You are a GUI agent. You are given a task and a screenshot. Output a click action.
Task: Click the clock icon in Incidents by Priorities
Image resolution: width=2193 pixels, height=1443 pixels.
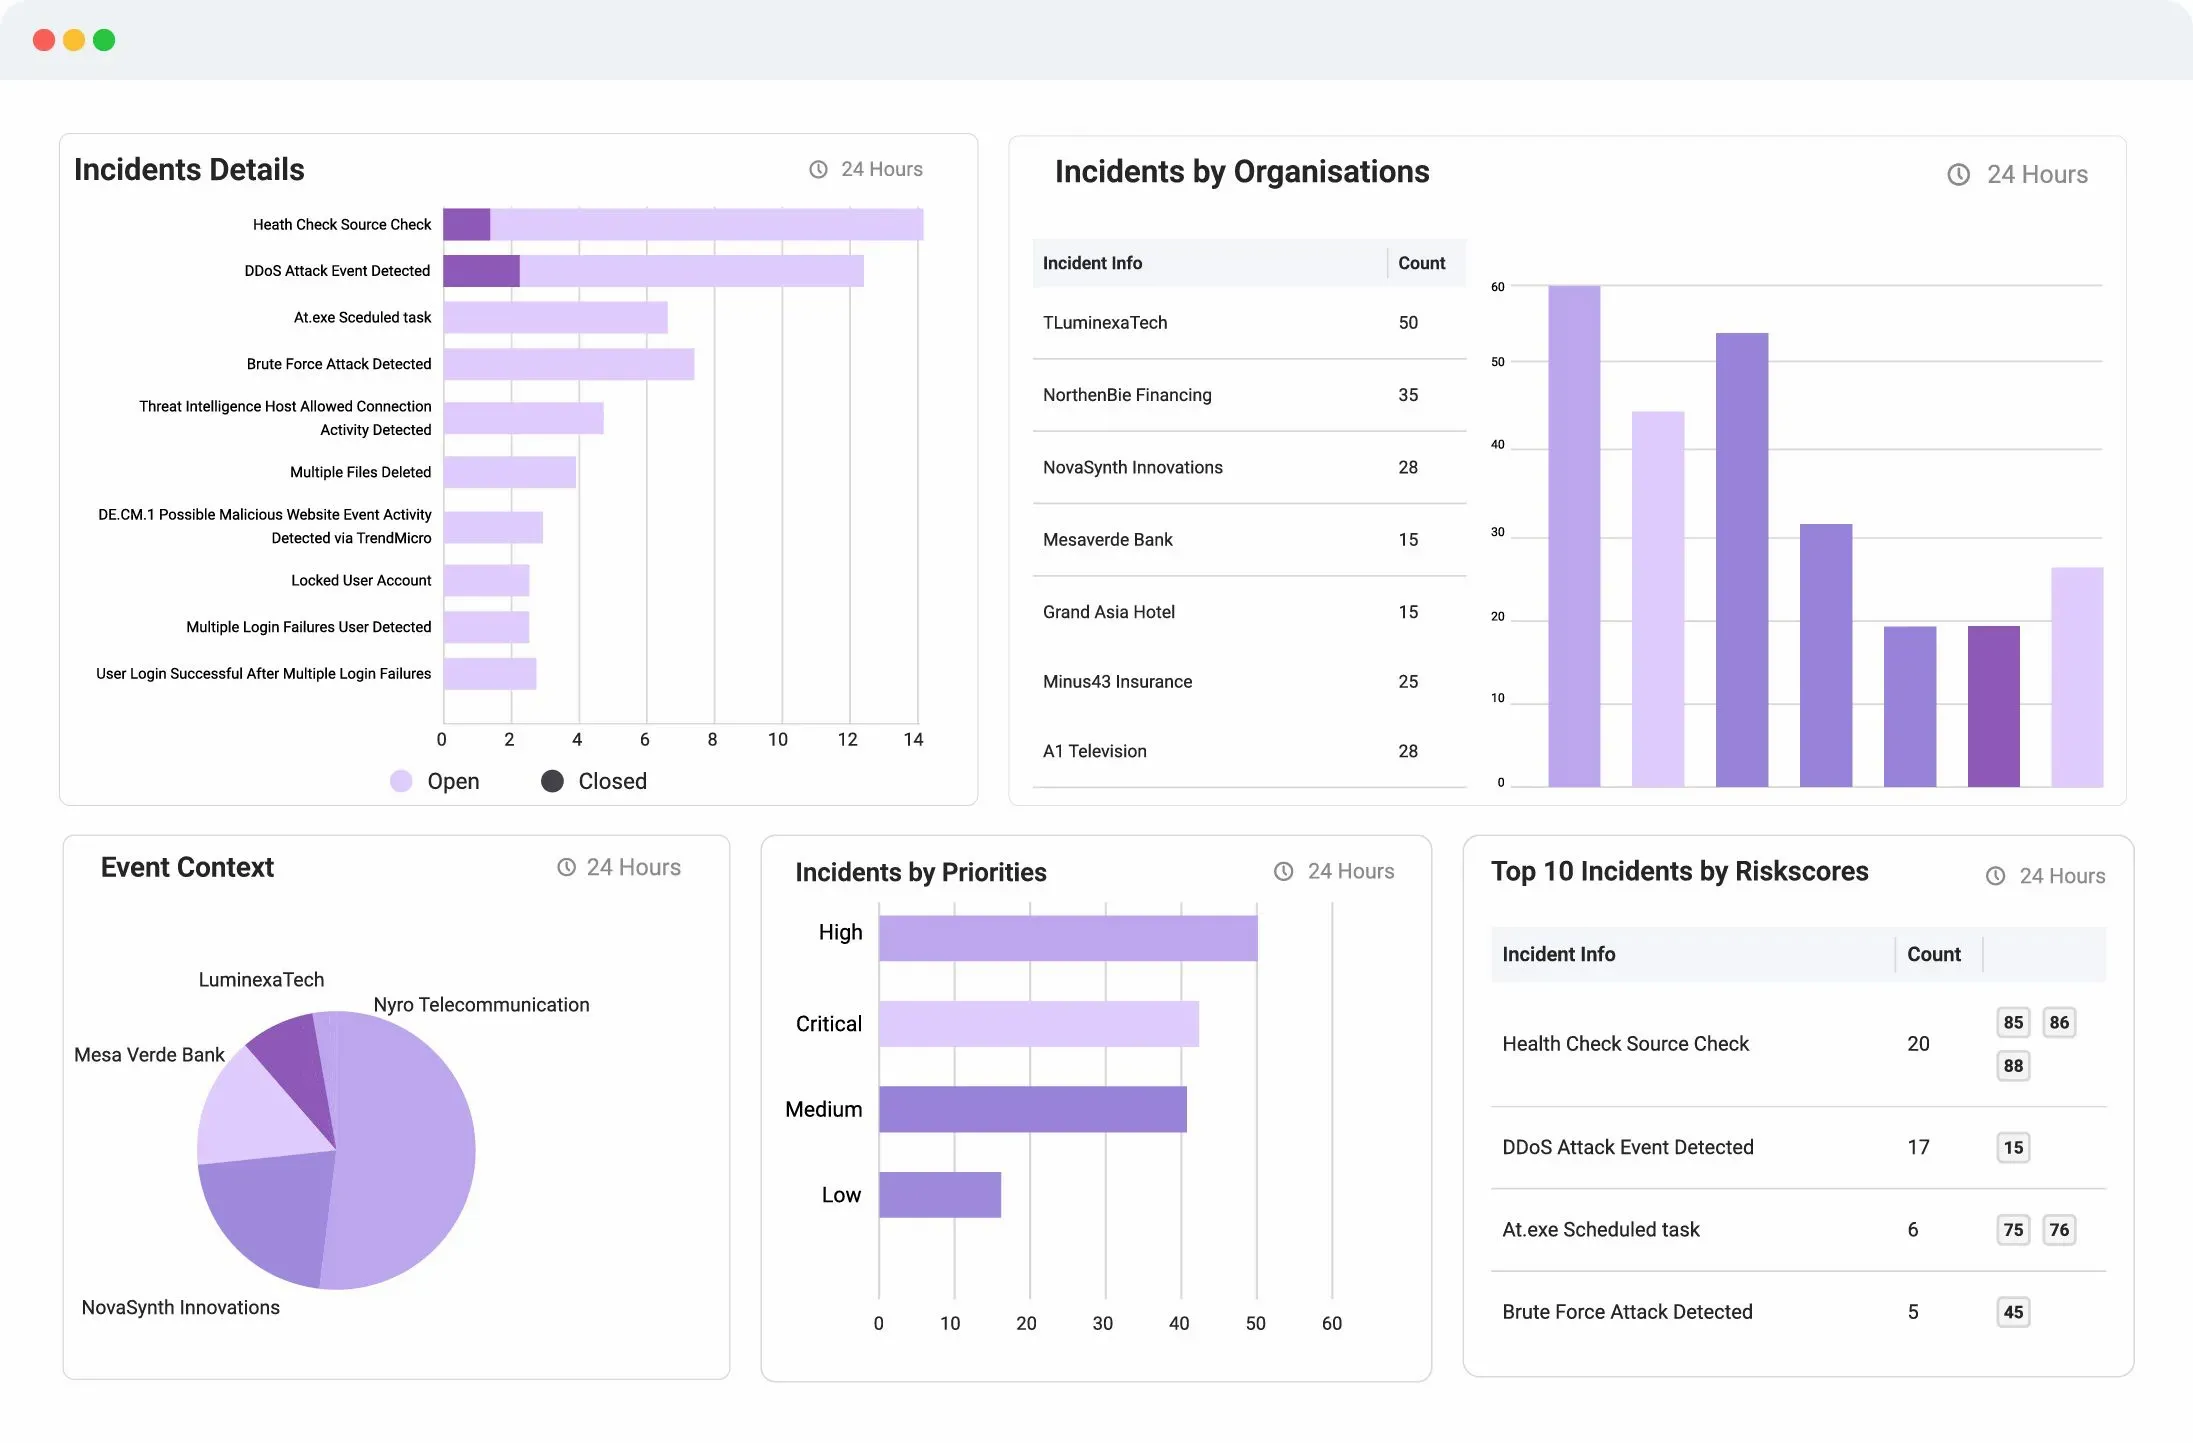tap(1283, 871)
